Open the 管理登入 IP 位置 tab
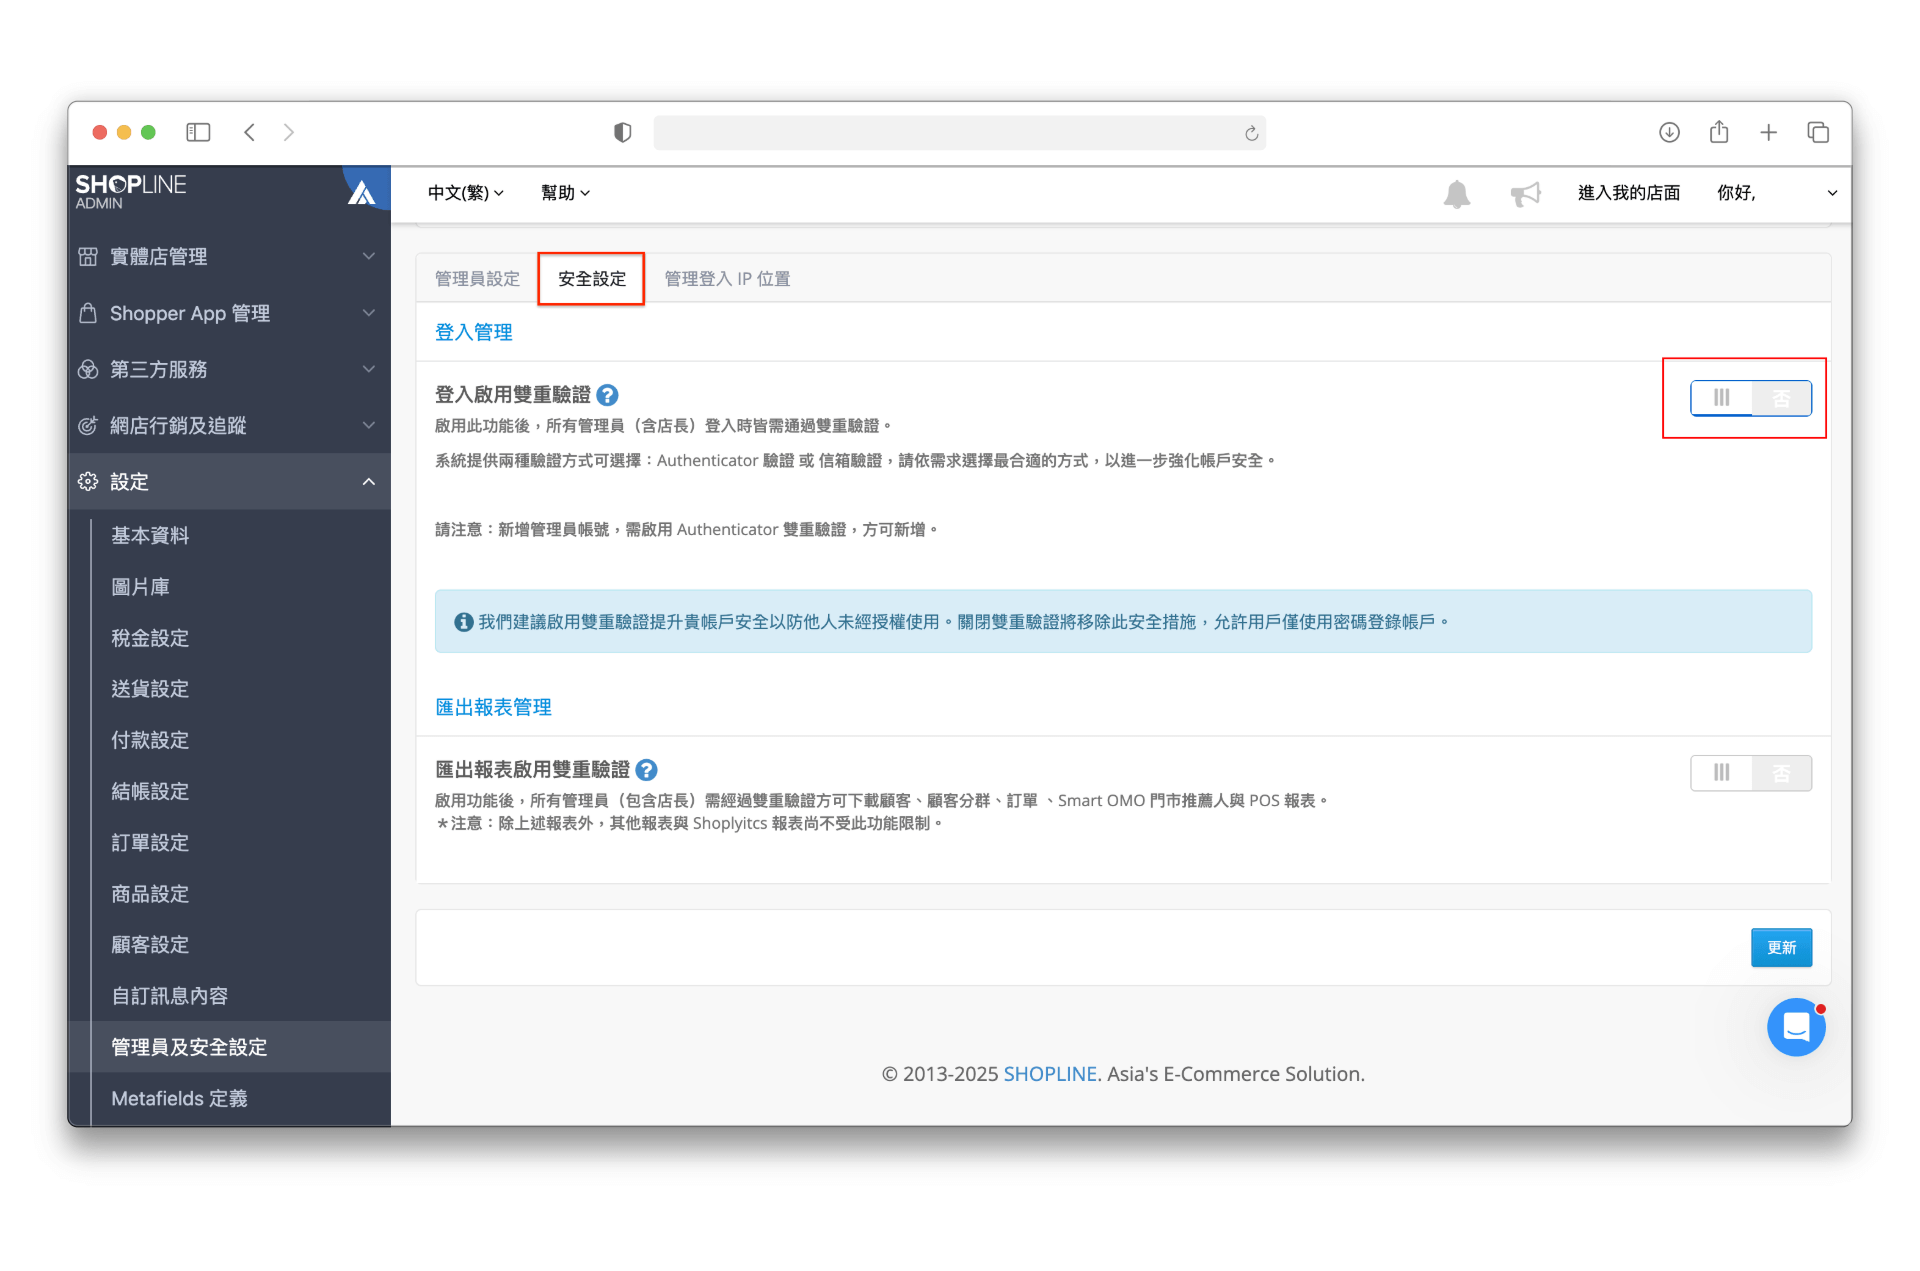Viewport: 1920px width, 1271px height. [x=727, y=278]
